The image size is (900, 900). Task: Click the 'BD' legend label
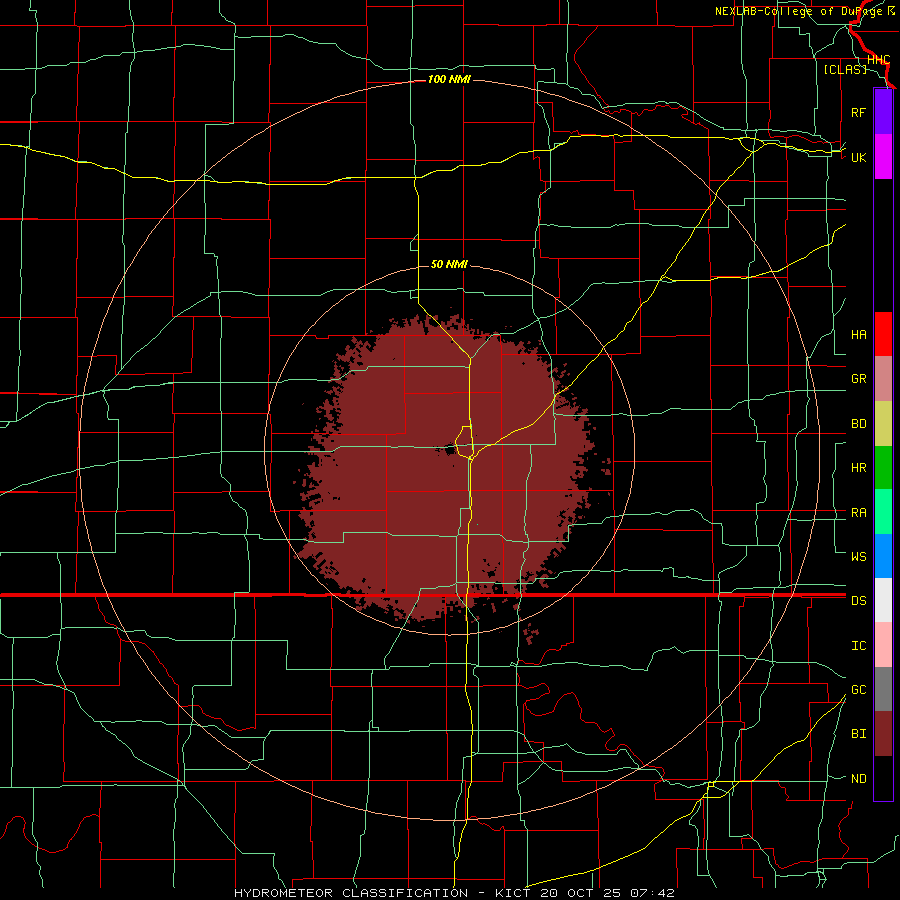coord(858,424)
